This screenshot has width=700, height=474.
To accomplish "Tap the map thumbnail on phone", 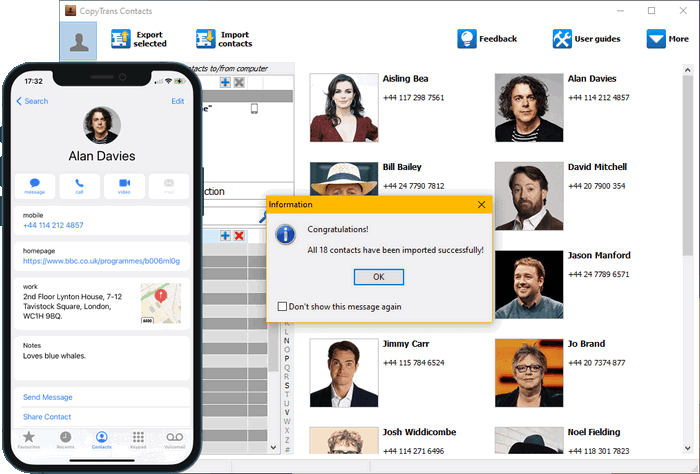I will point(161,304).
